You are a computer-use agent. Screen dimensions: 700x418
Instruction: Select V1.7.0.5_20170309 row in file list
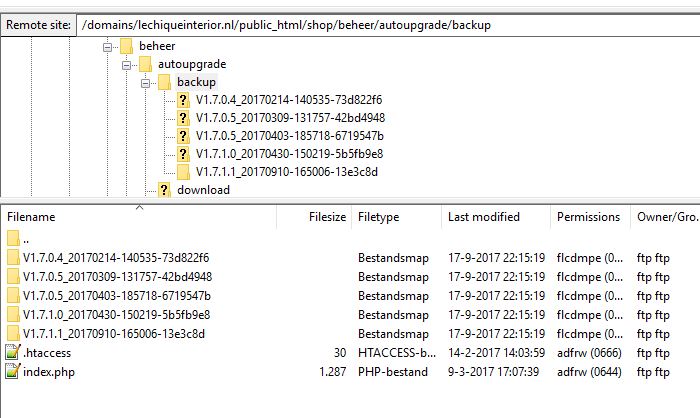(117, 276)
